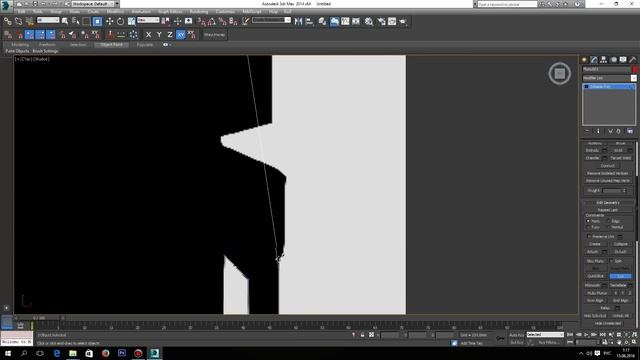The image size is (640, 360).
Task: Select the None constraint radio button
Action: pos(589,221)
